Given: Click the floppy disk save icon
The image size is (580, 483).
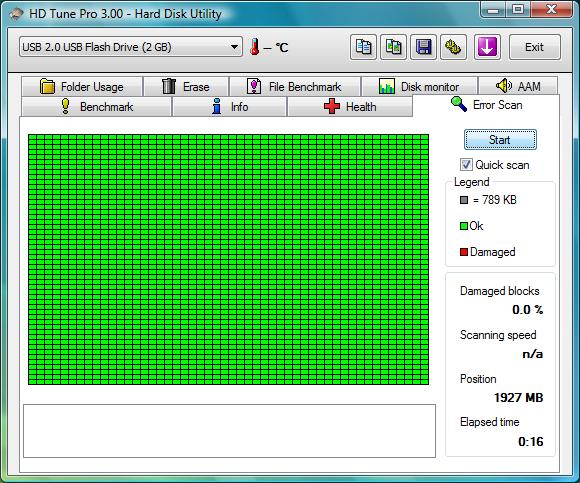Looking at the screenshot, I should [x=423, y=47].
